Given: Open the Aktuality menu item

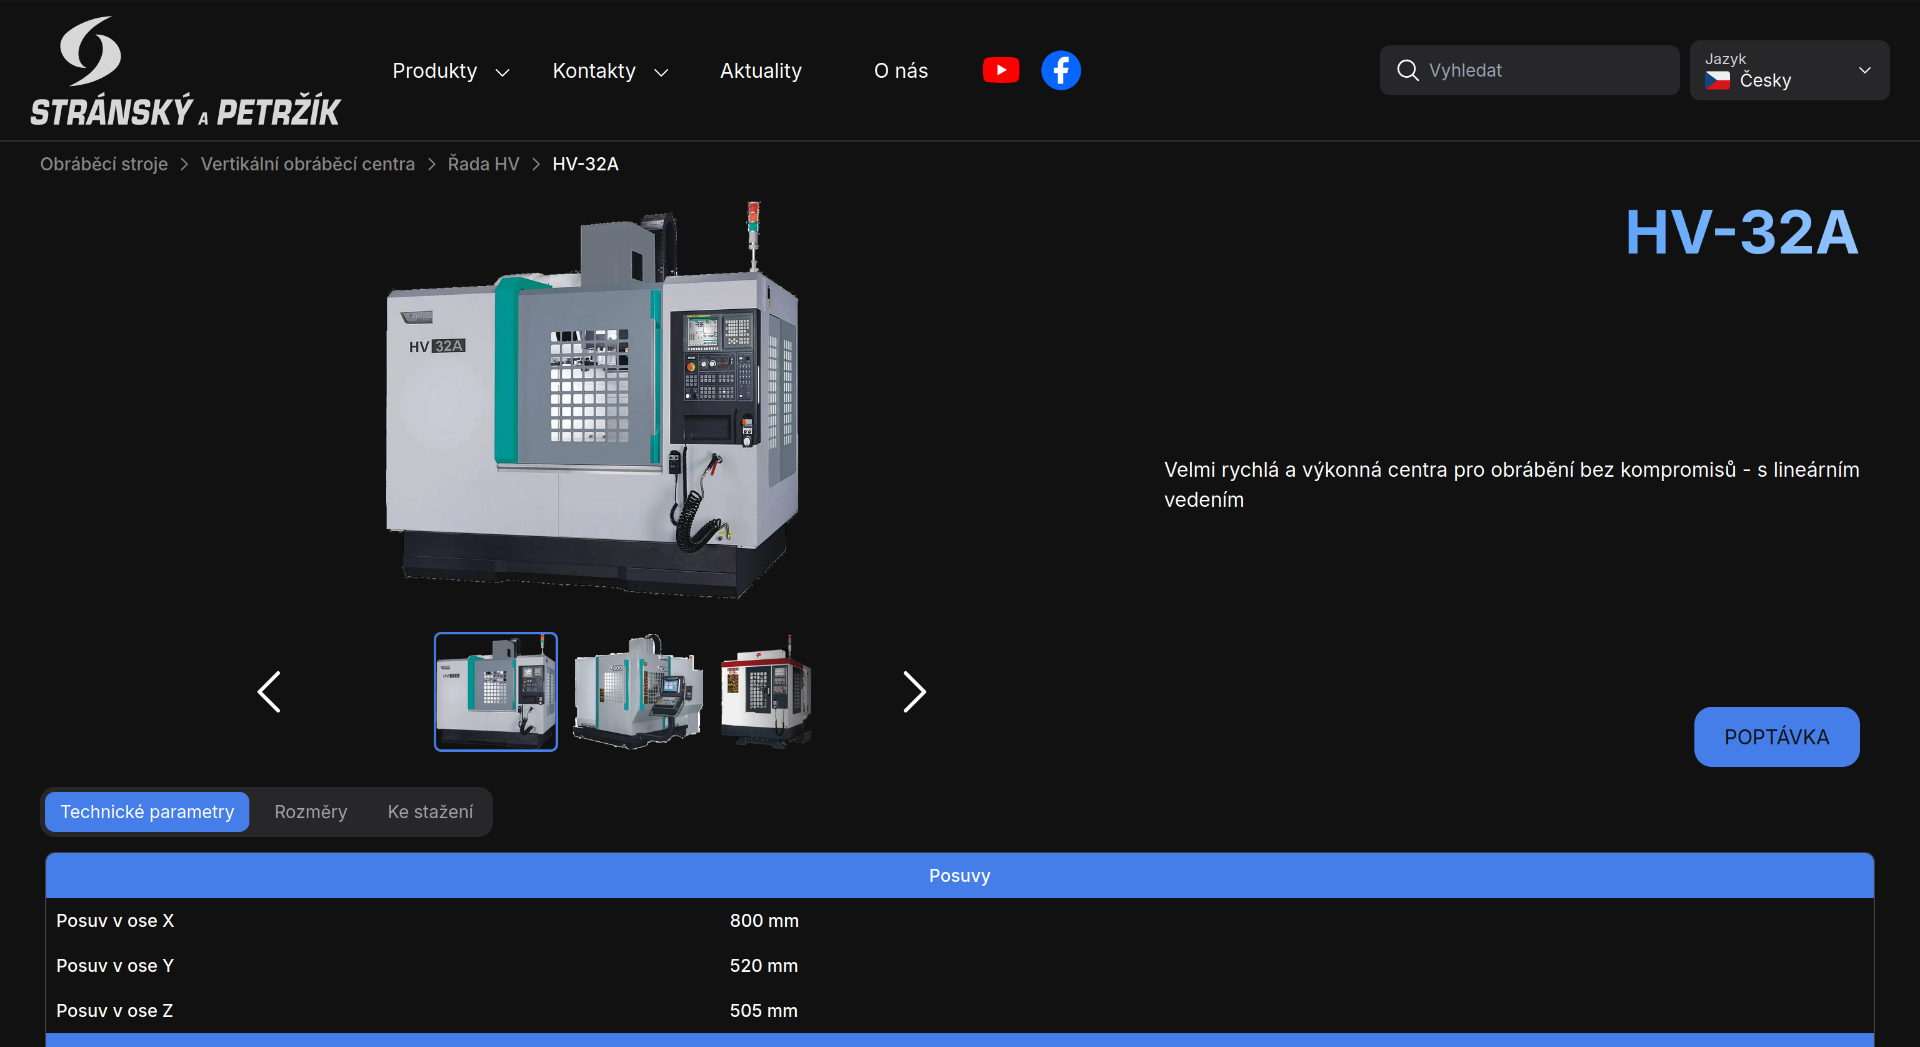Looking at the screenshot, I should click(x=761, y=70).
